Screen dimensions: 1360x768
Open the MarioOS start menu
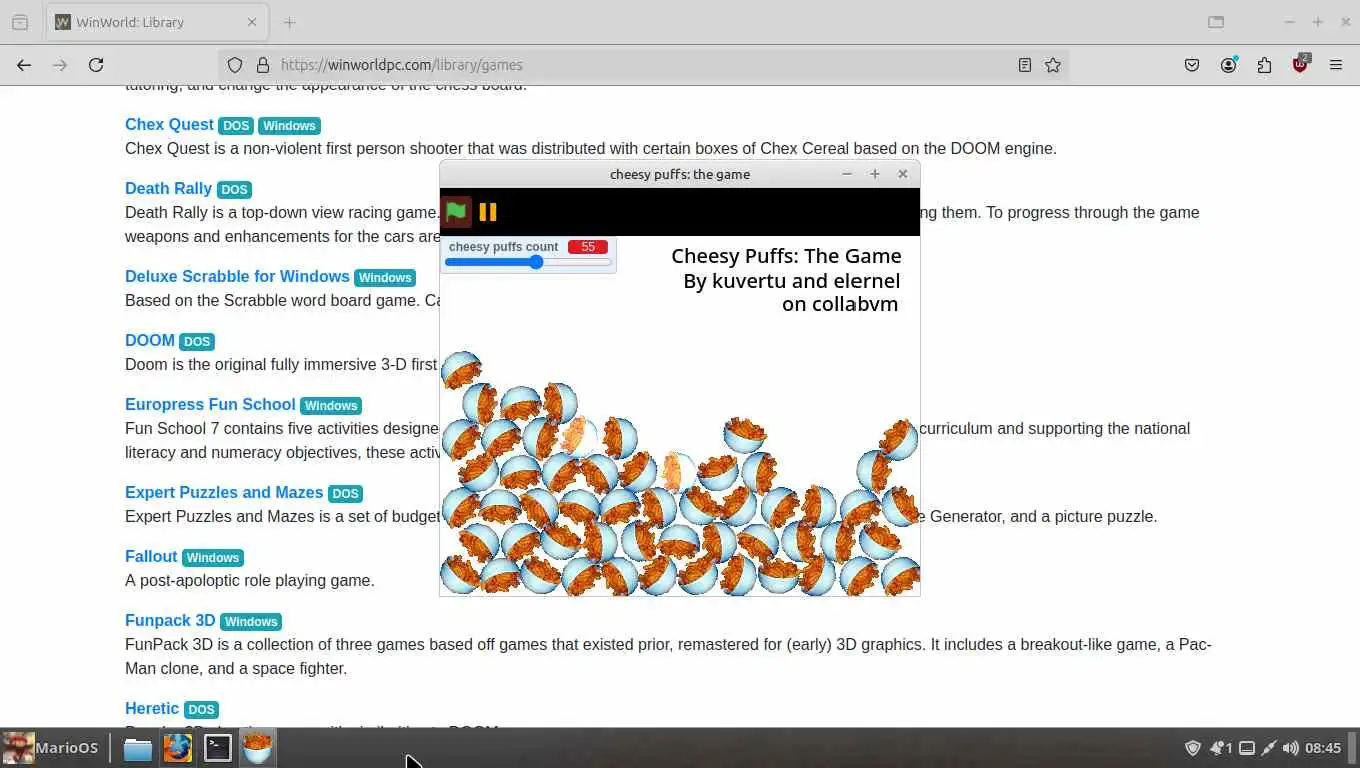click(x=51, y=748)
